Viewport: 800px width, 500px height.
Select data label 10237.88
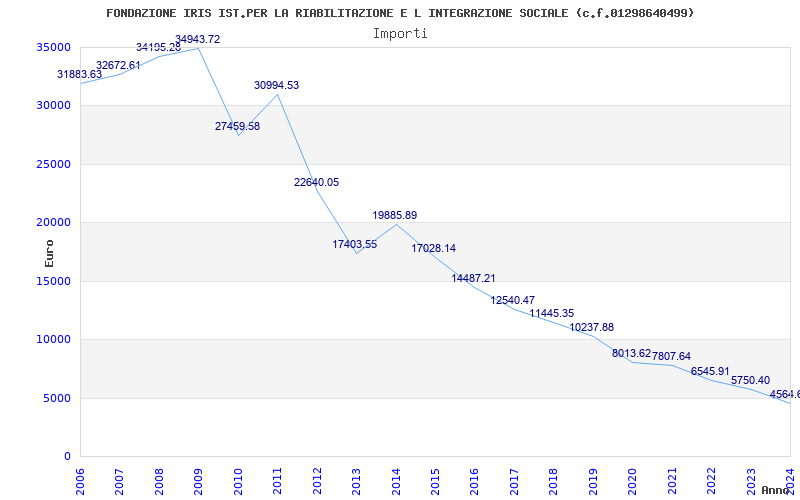592,328
